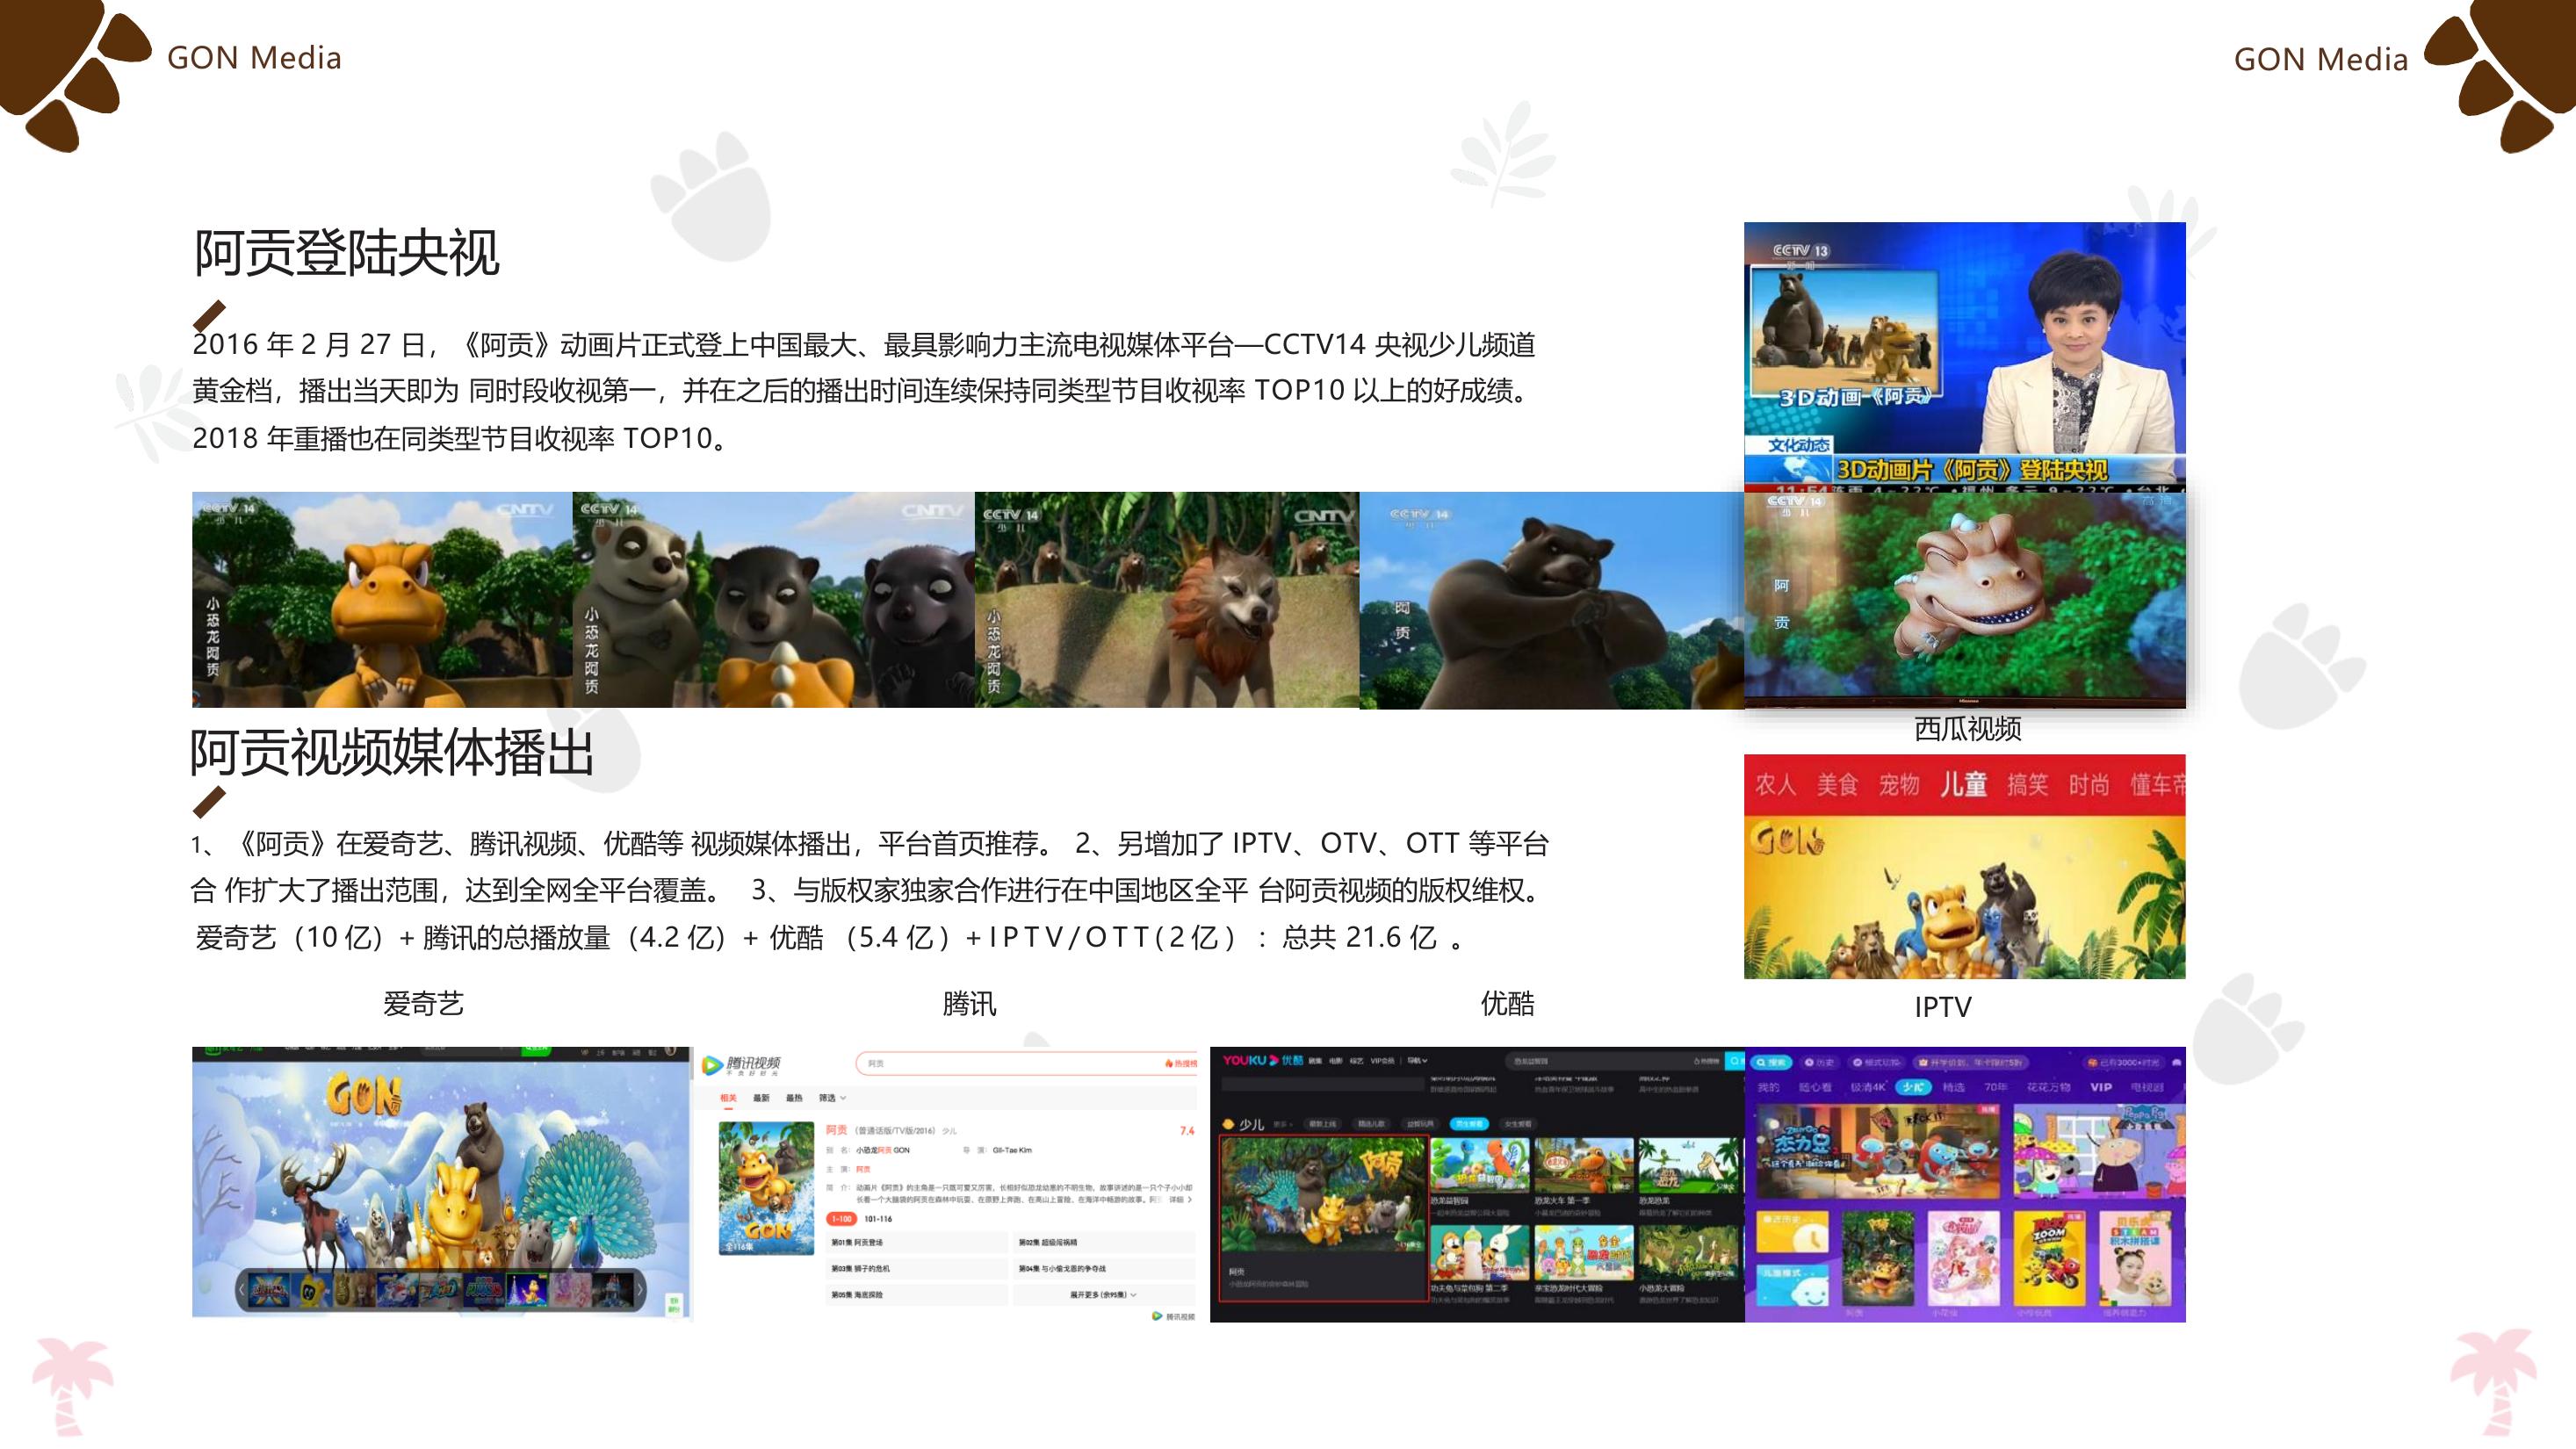The image size is (2576, 1449).
Task: Select the 时尚 tab in the Xigua video banner
Action: pyautogui.click(x=2089, y=784)
